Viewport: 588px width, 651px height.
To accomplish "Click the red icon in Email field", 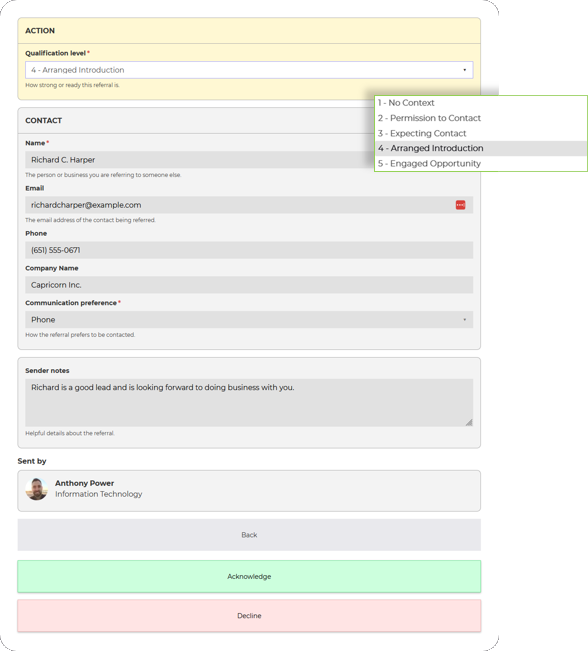I will pos(461,205).
